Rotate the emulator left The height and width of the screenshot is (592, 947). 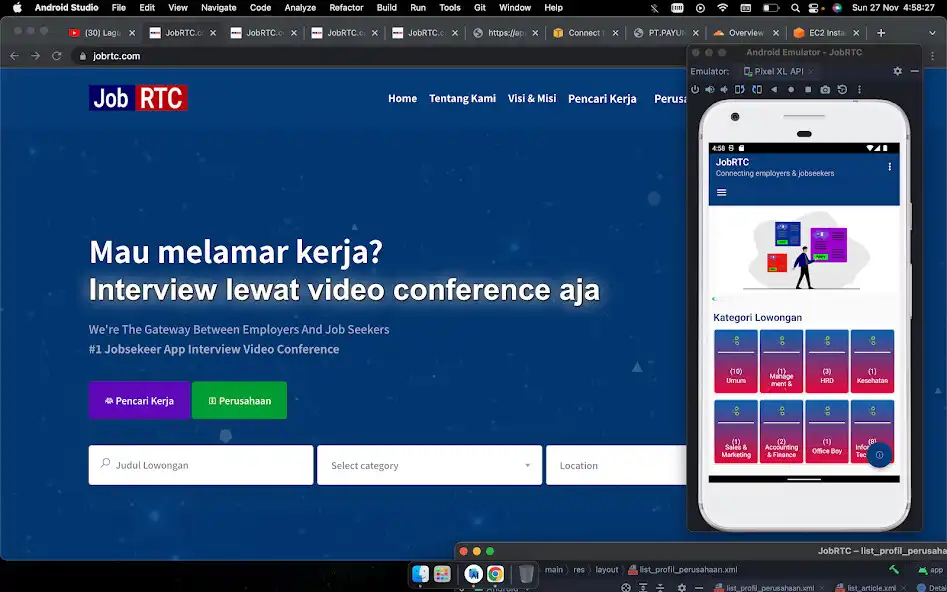pos(740,89)
